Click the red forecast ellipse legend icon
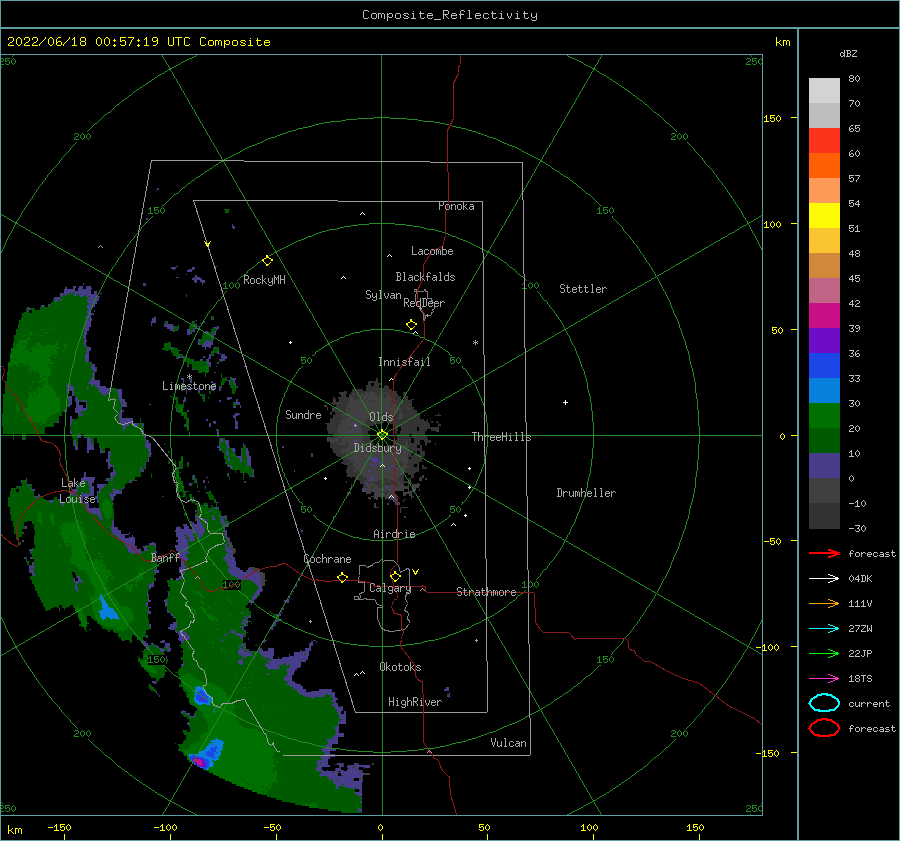Image resolution: width=900 pixels, height=841 pixels. point(824,728)
